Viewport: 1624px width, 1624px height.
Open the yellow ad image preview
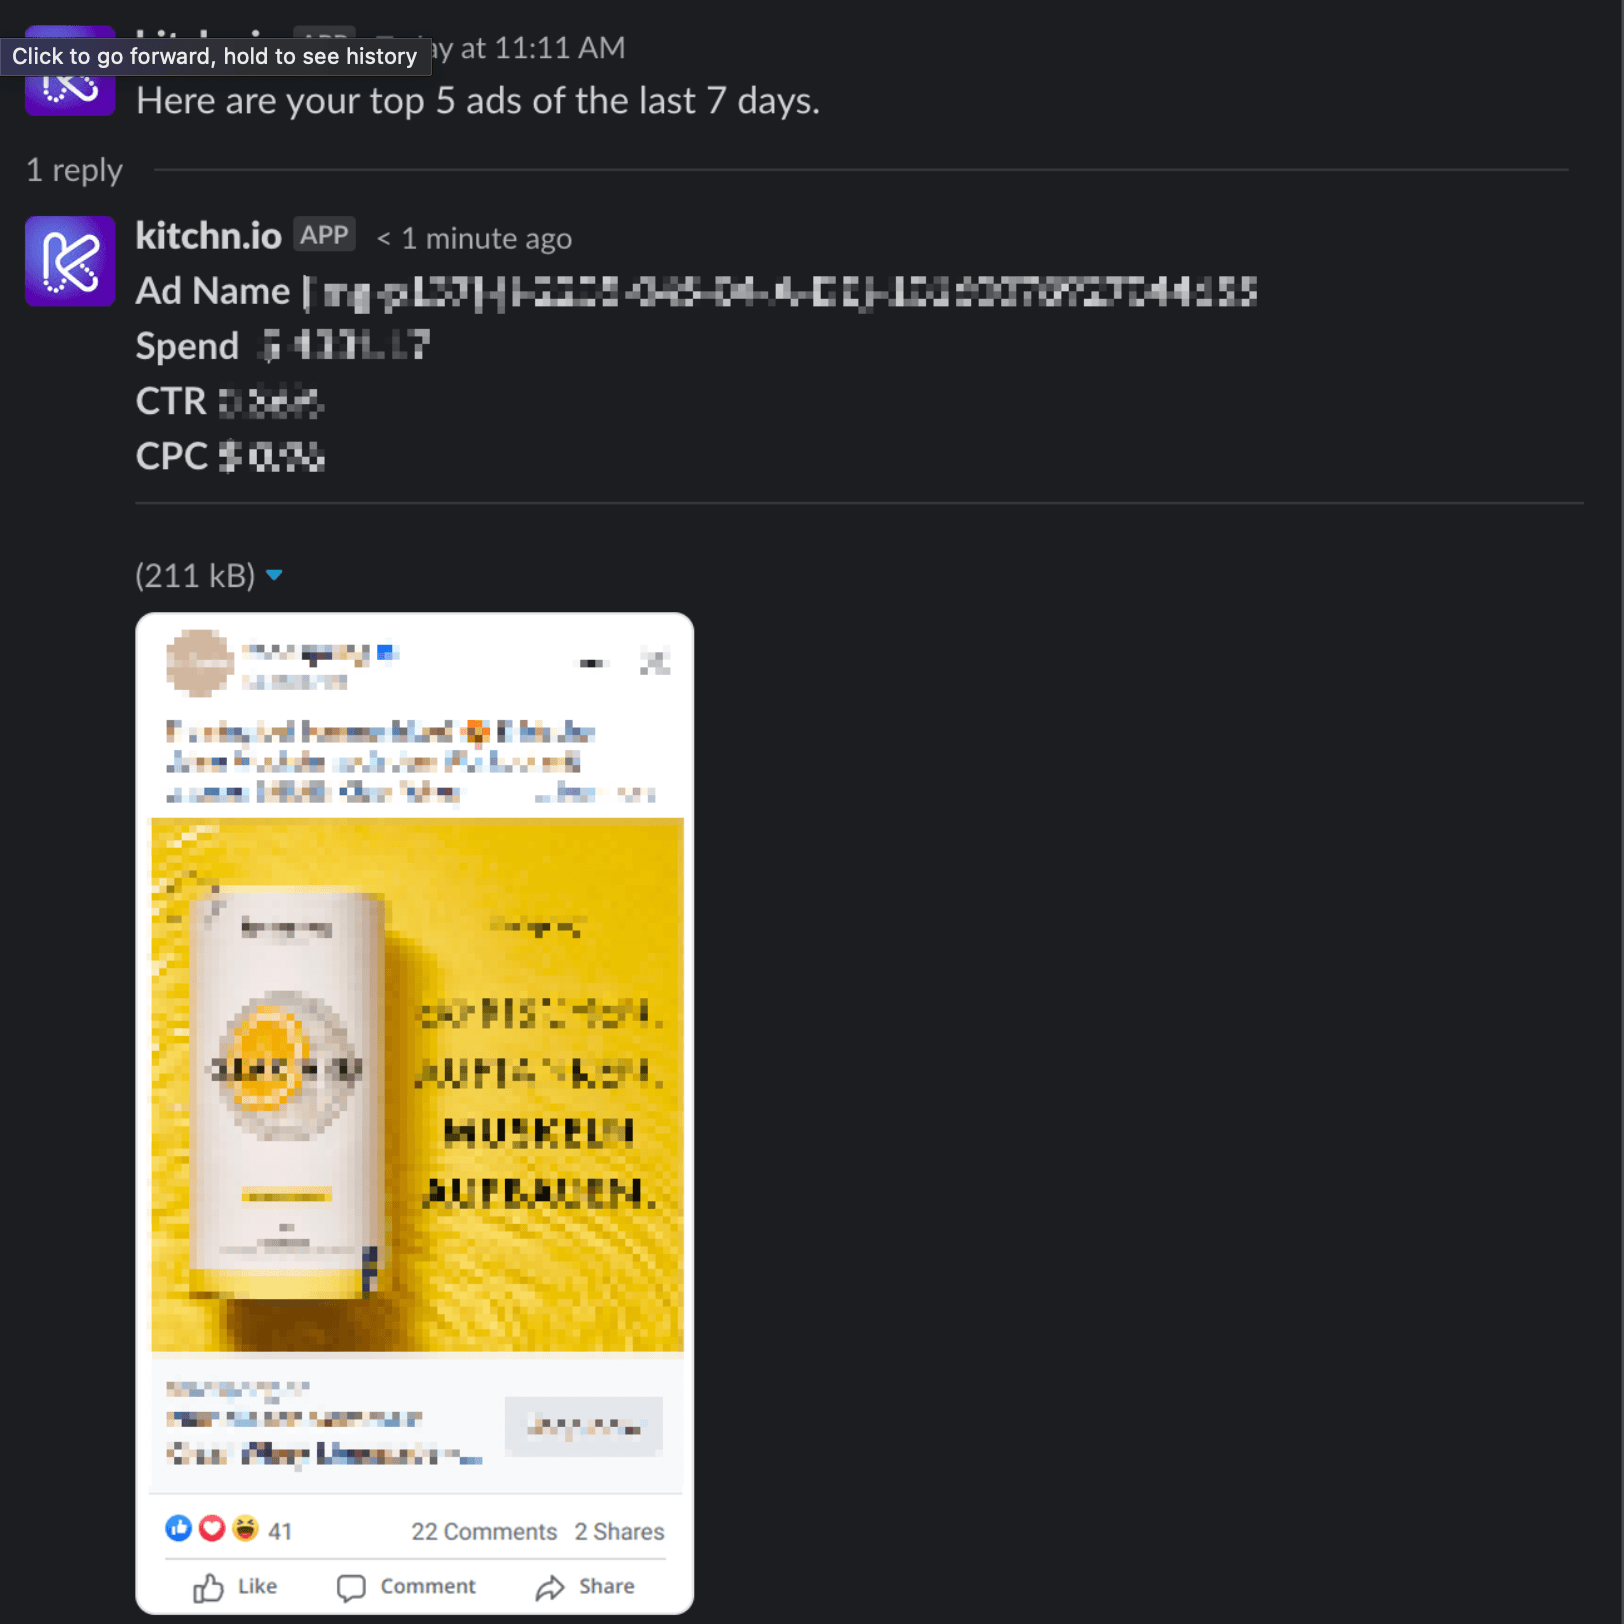(417, 1084)
